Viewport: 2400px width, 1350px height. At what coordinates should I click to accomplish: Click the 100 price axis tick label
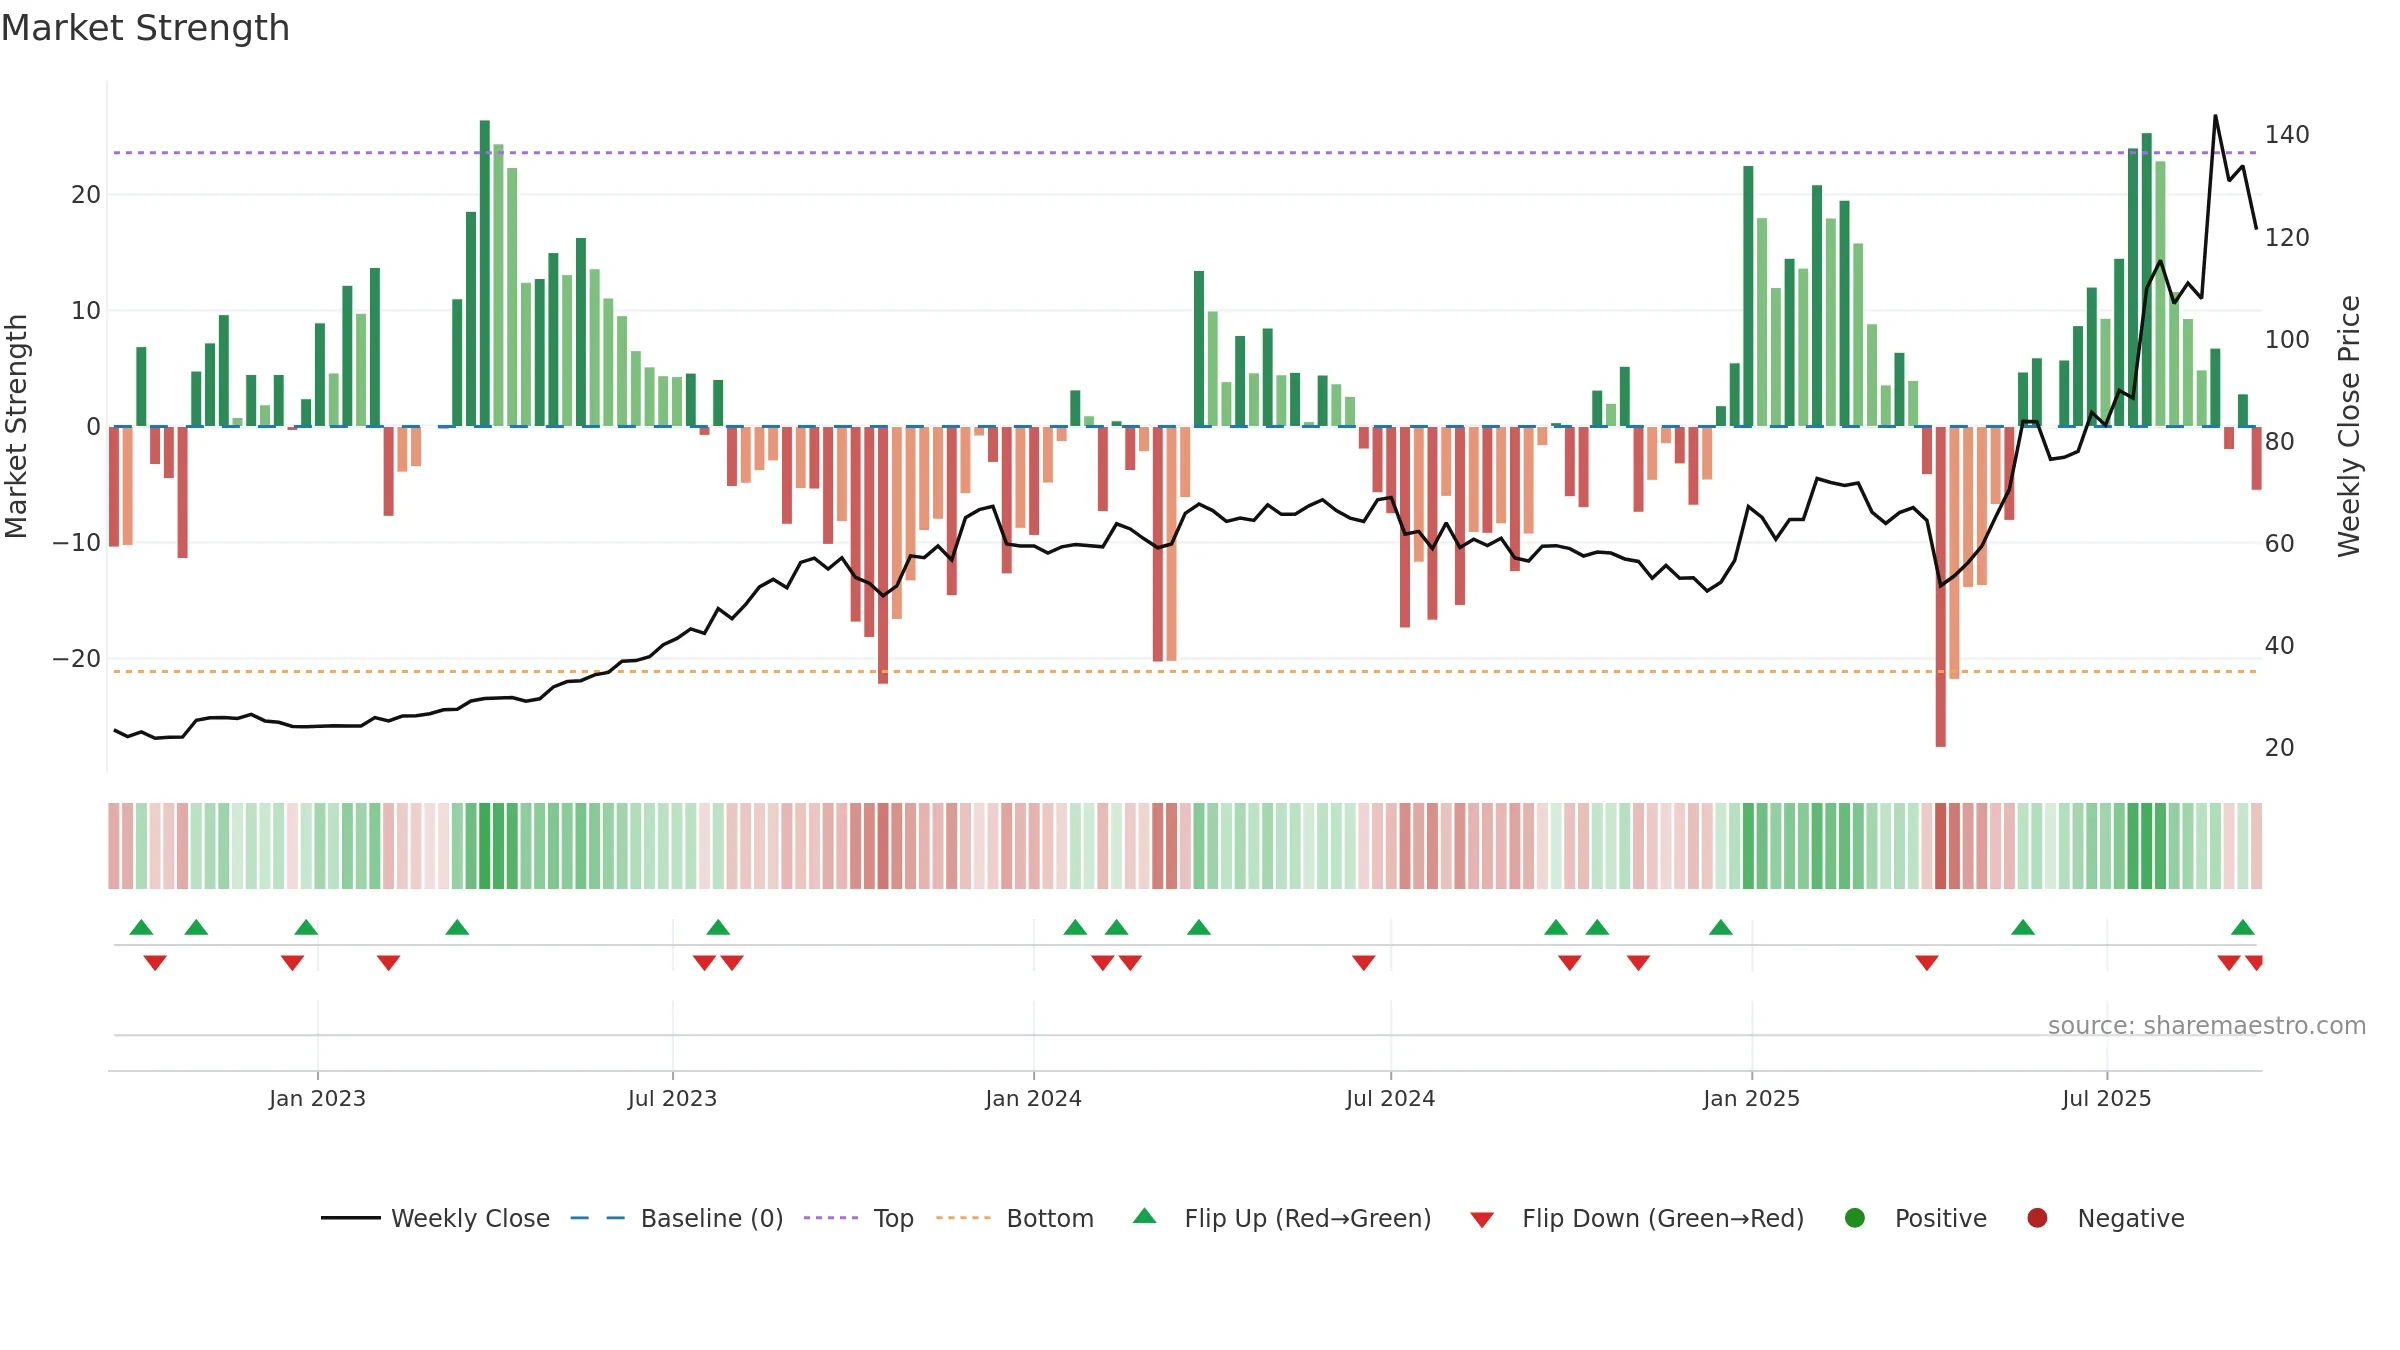click(2287, 340)
